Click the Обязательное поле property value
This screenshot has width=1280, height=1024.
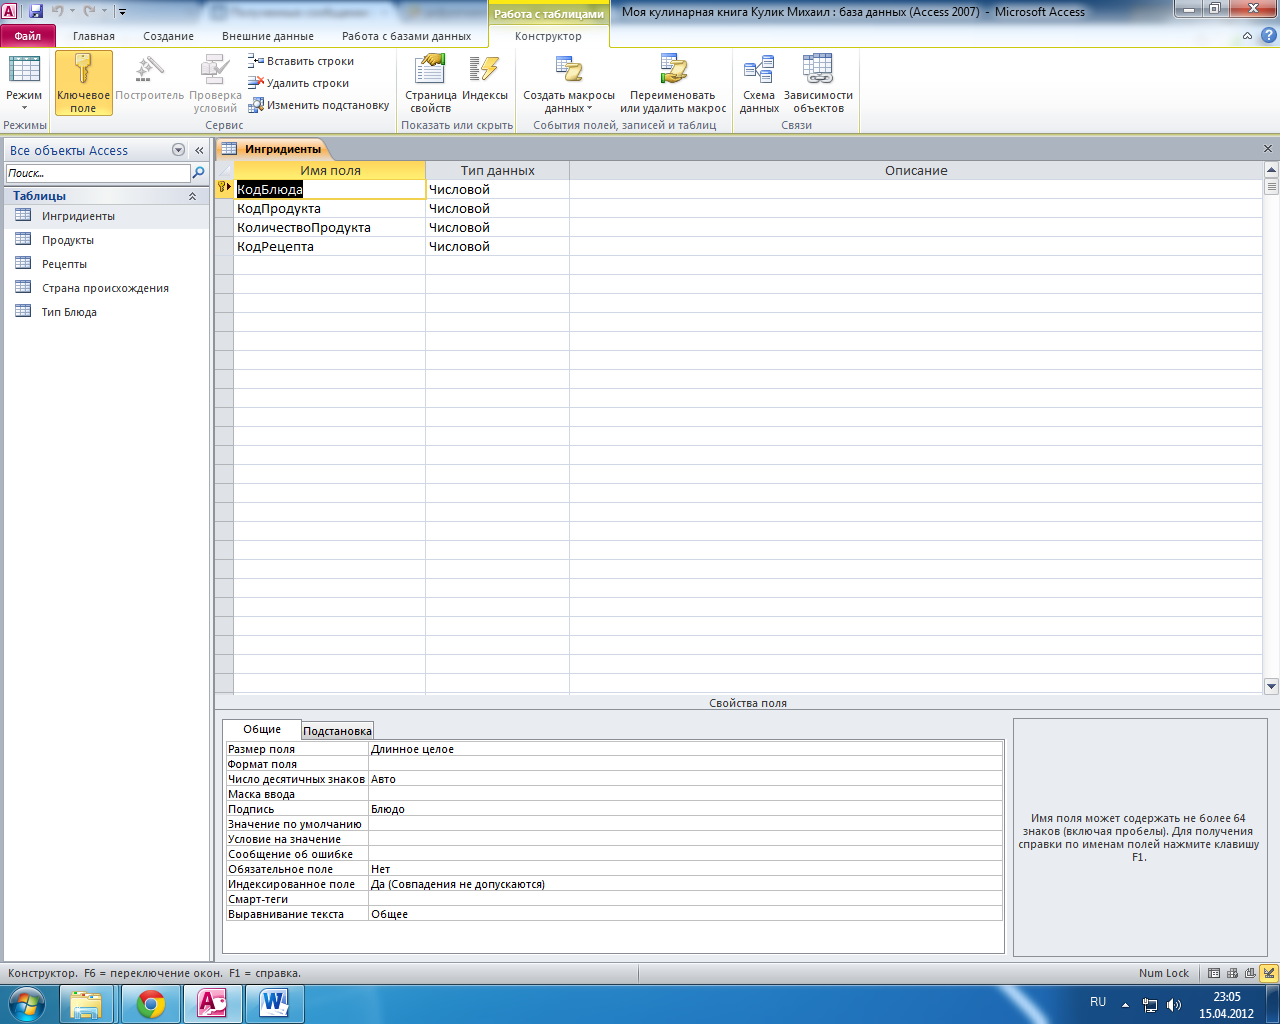coord(685,869)
